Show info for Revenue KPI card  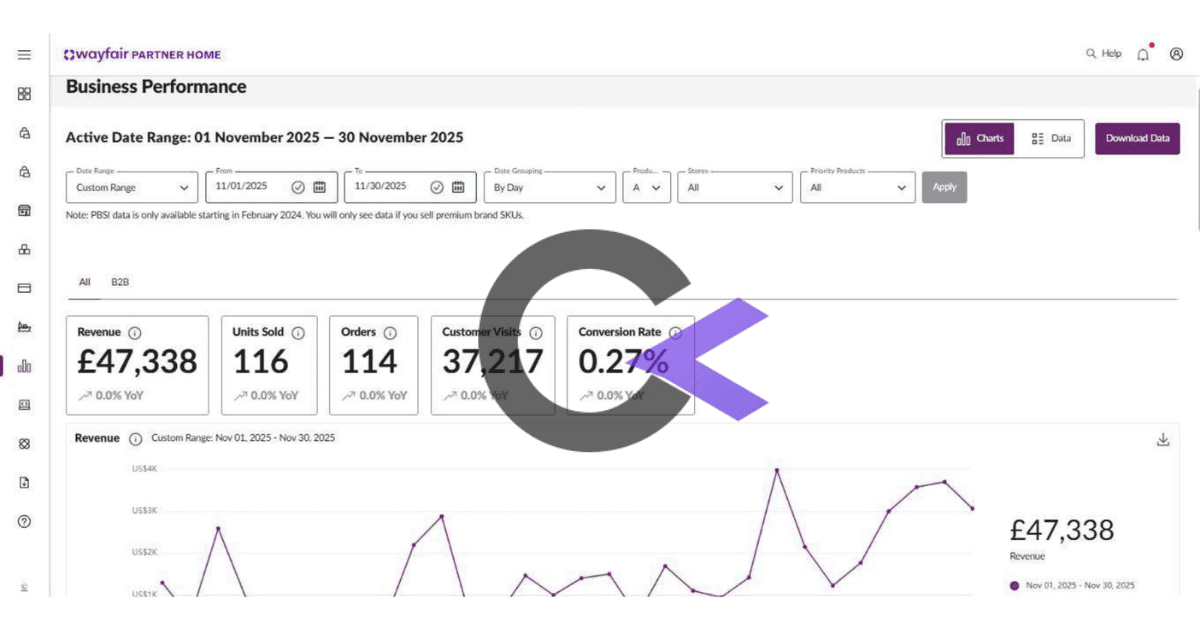point(135,333)
